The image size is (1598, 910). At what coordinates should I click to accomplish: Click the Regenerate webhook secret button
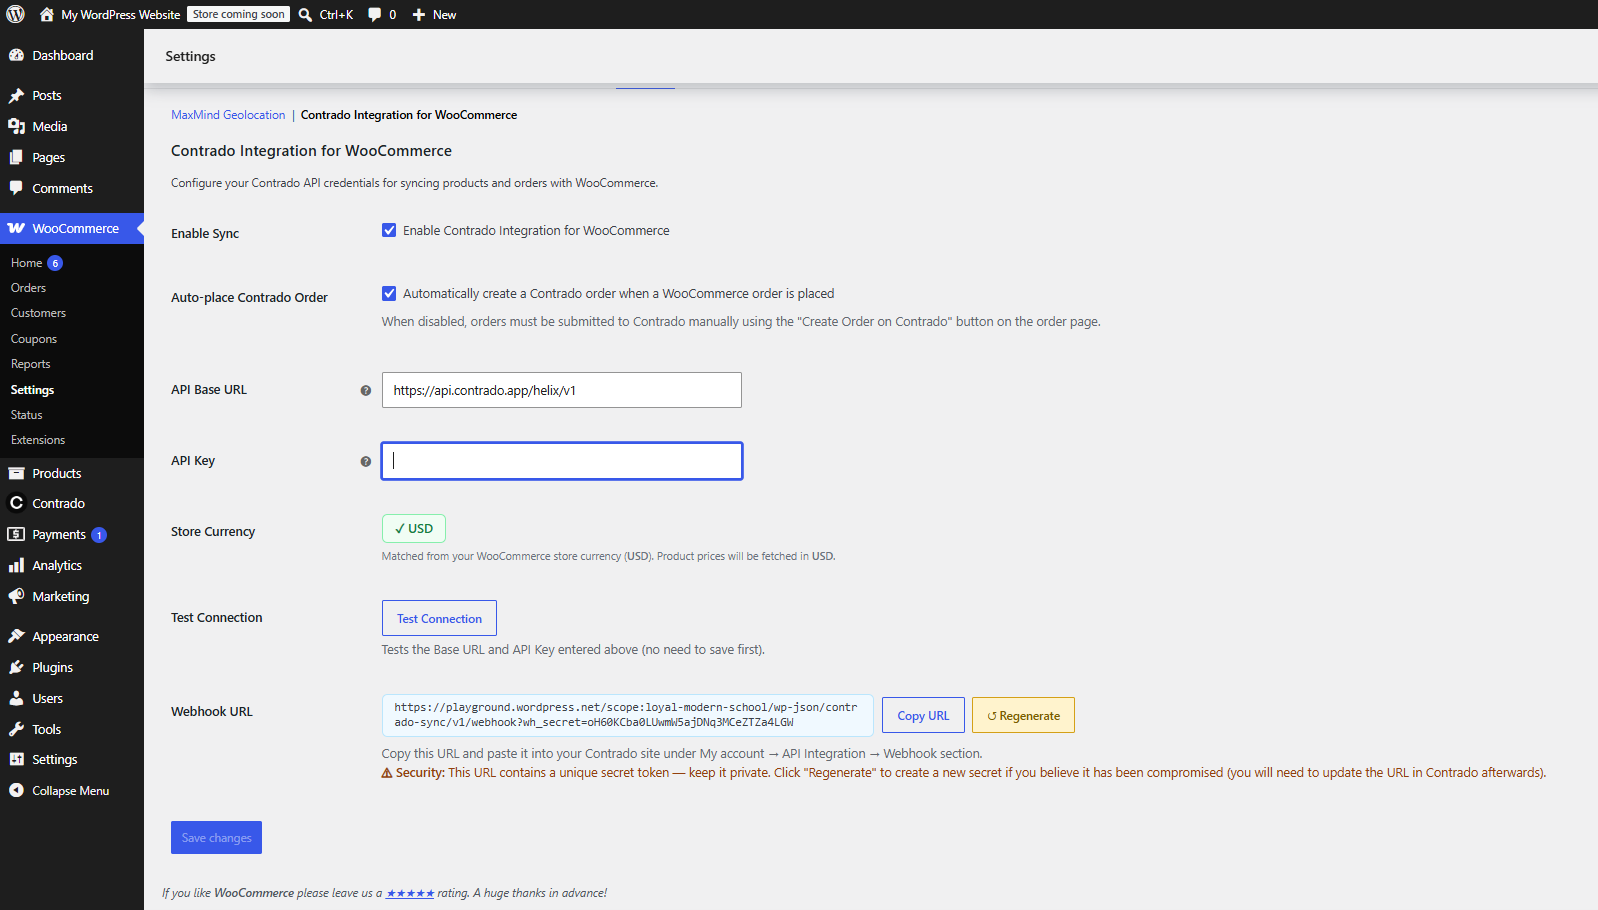click(1023, 715)
